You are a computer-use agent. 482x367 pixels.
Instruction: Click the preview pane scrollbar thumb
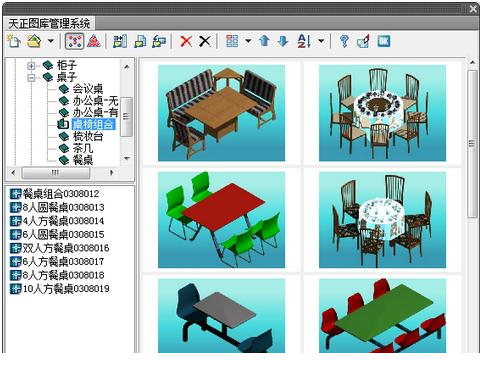[472, 144]
